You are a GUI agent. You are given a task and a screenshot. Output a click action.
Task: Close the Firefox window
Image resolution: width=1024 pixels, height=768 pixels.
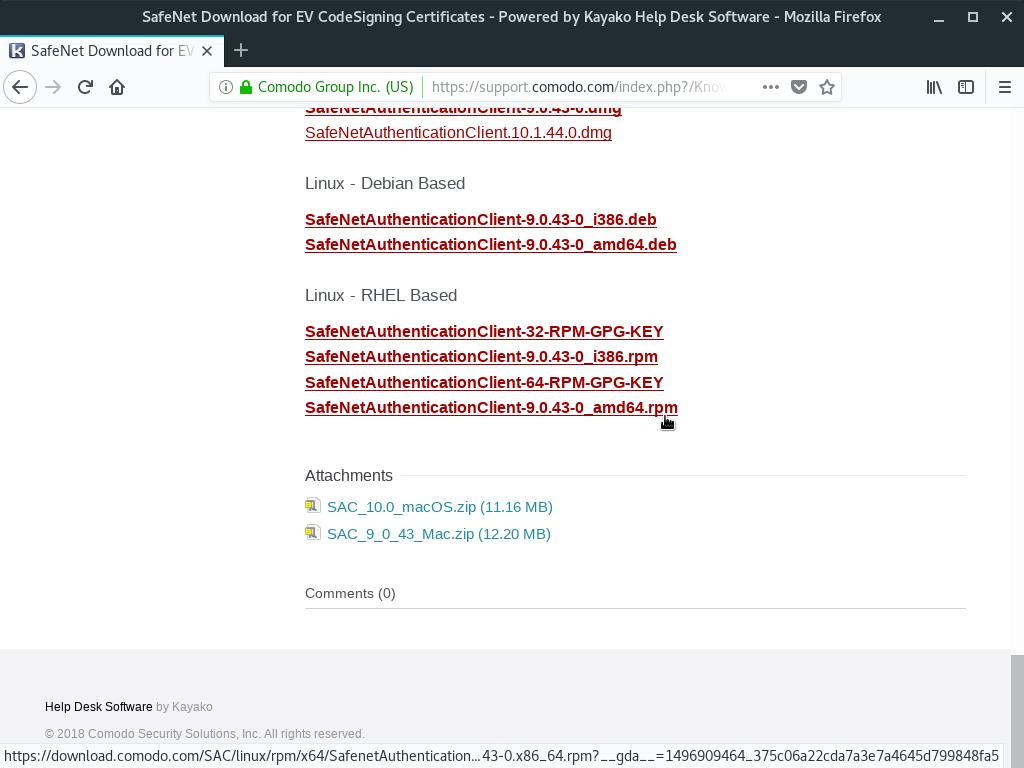tap(1006, 18)
